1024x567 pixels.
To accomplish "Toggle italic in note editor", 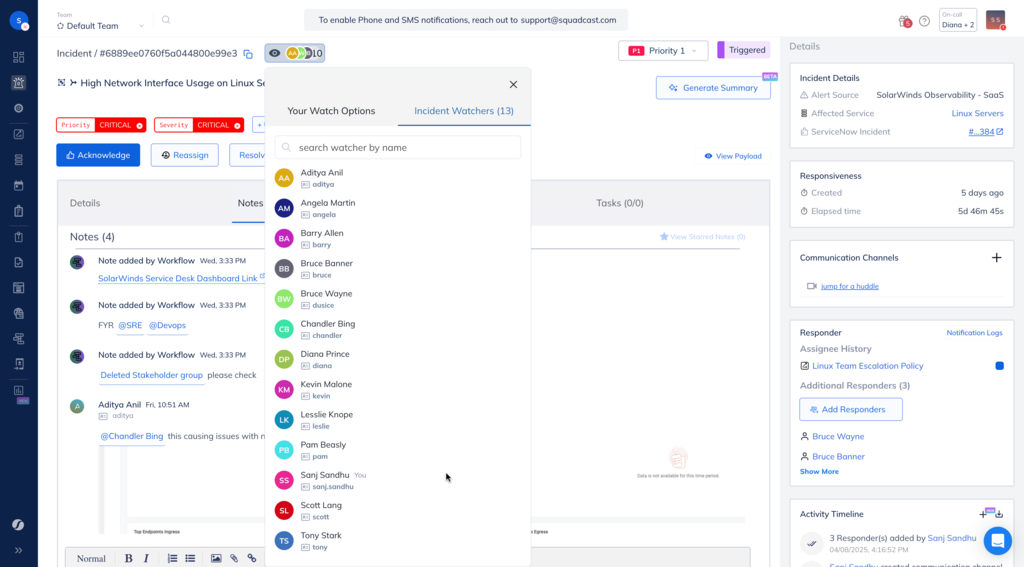I will tap(146, 559).
